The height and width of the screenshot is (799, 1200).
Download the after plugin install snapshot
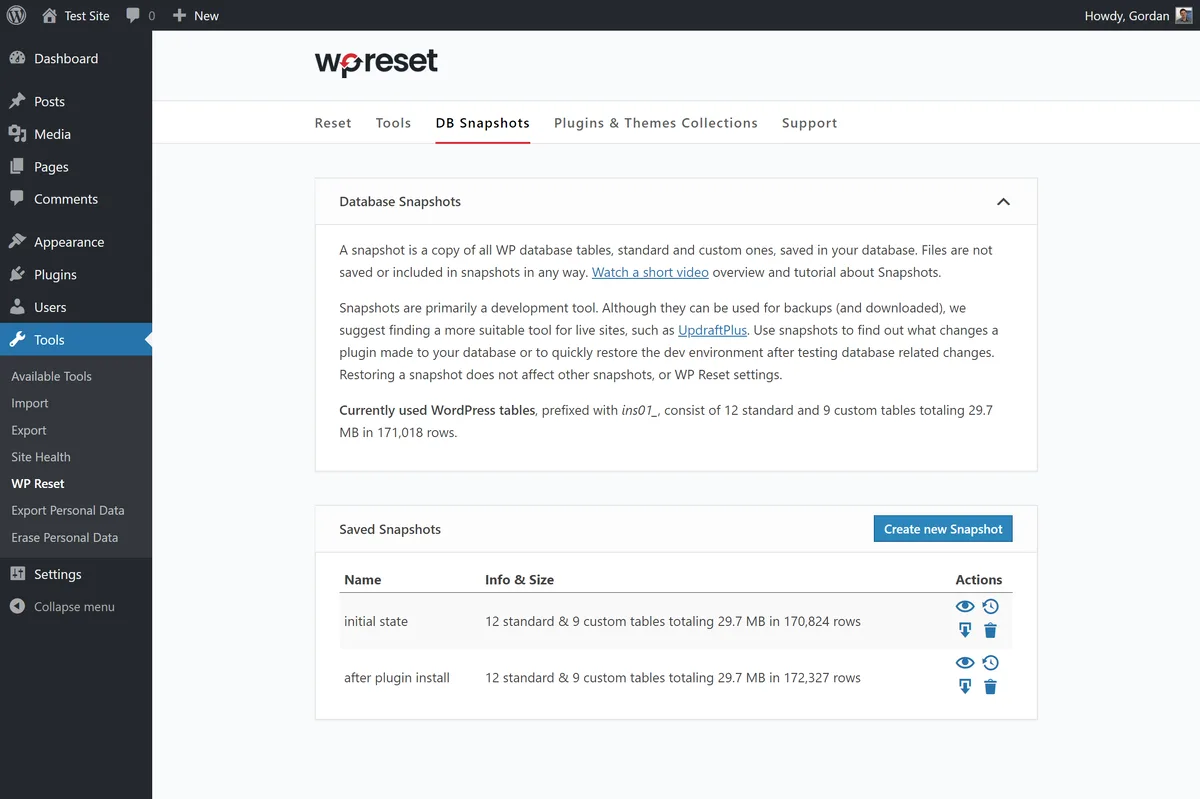click(x=965, y=686)
